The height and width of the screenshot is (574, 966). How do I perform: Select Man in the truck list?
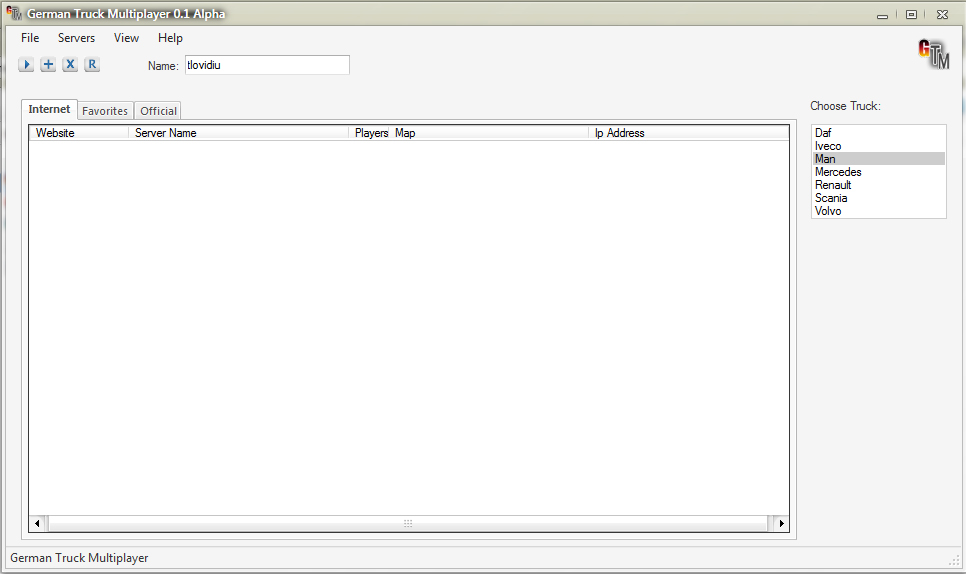click(x=879, y=159)
